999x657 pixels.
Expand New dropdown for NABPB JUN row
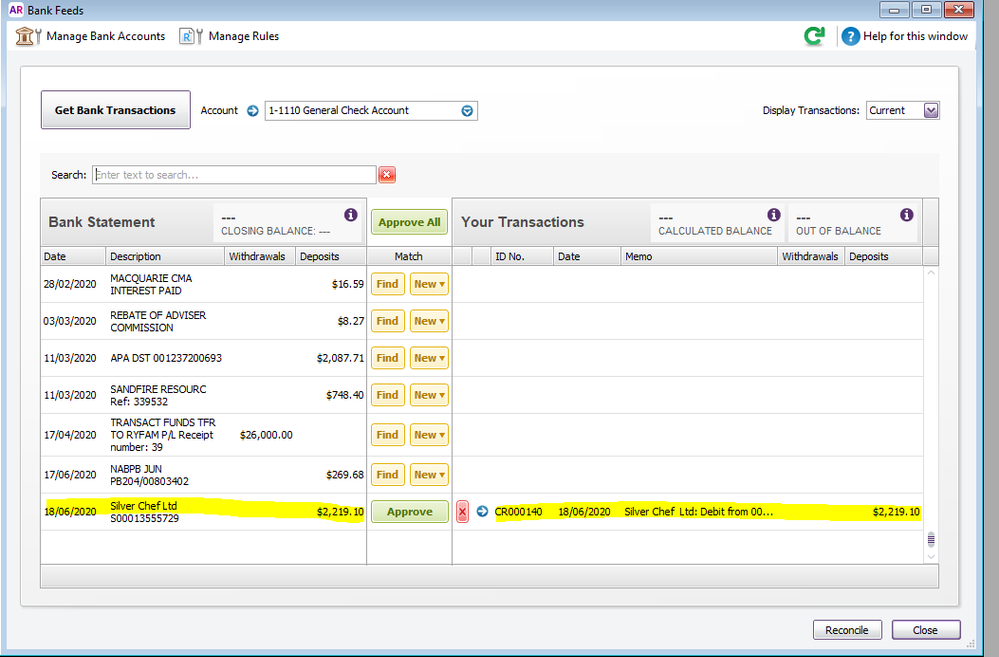[429, 475]
